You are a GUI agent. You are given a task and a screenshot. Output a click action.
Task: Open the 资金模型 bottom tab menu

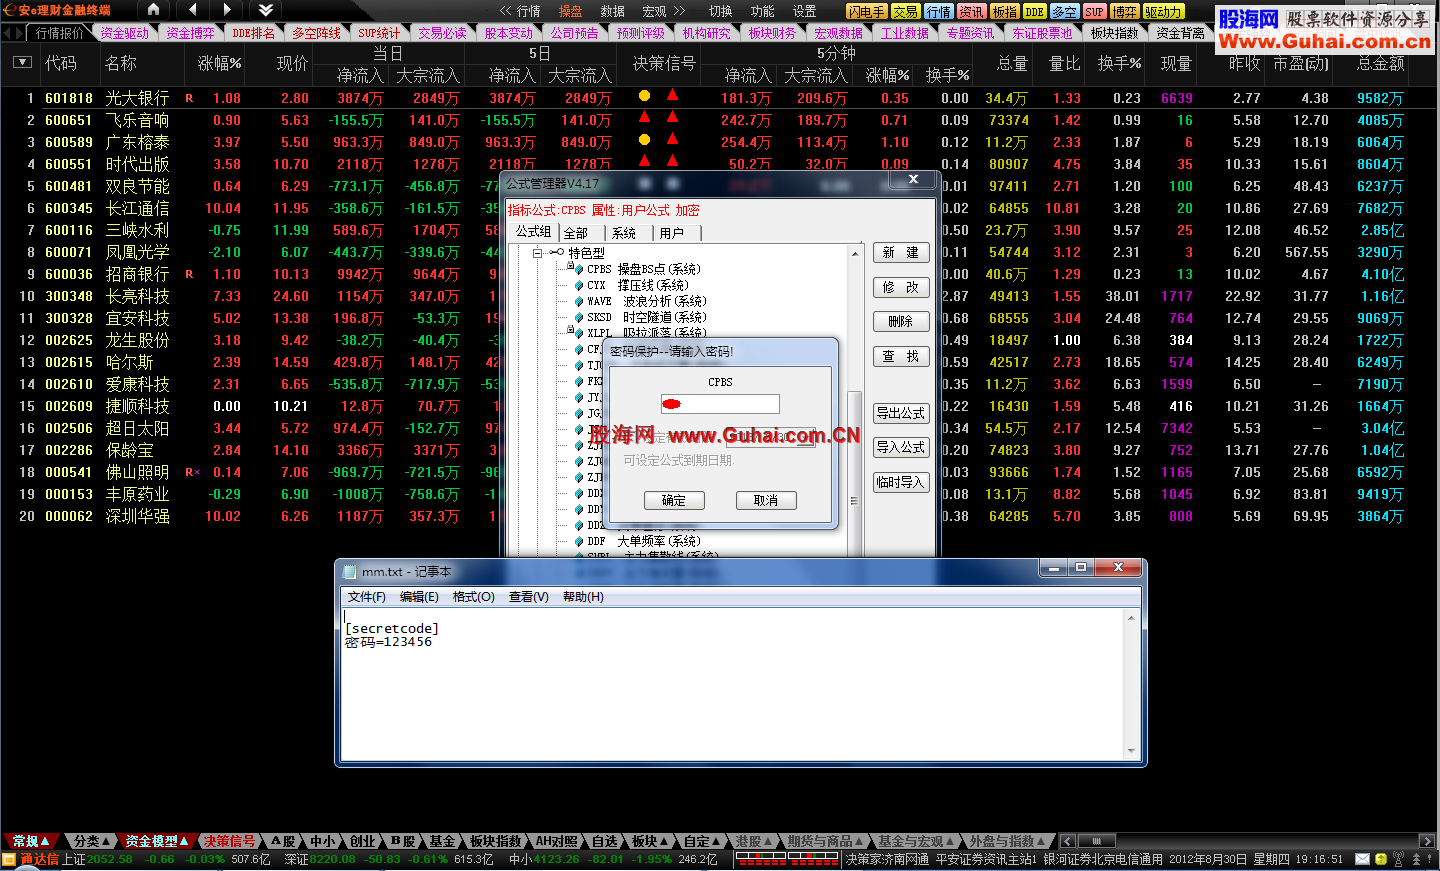[x=157, y=841]
